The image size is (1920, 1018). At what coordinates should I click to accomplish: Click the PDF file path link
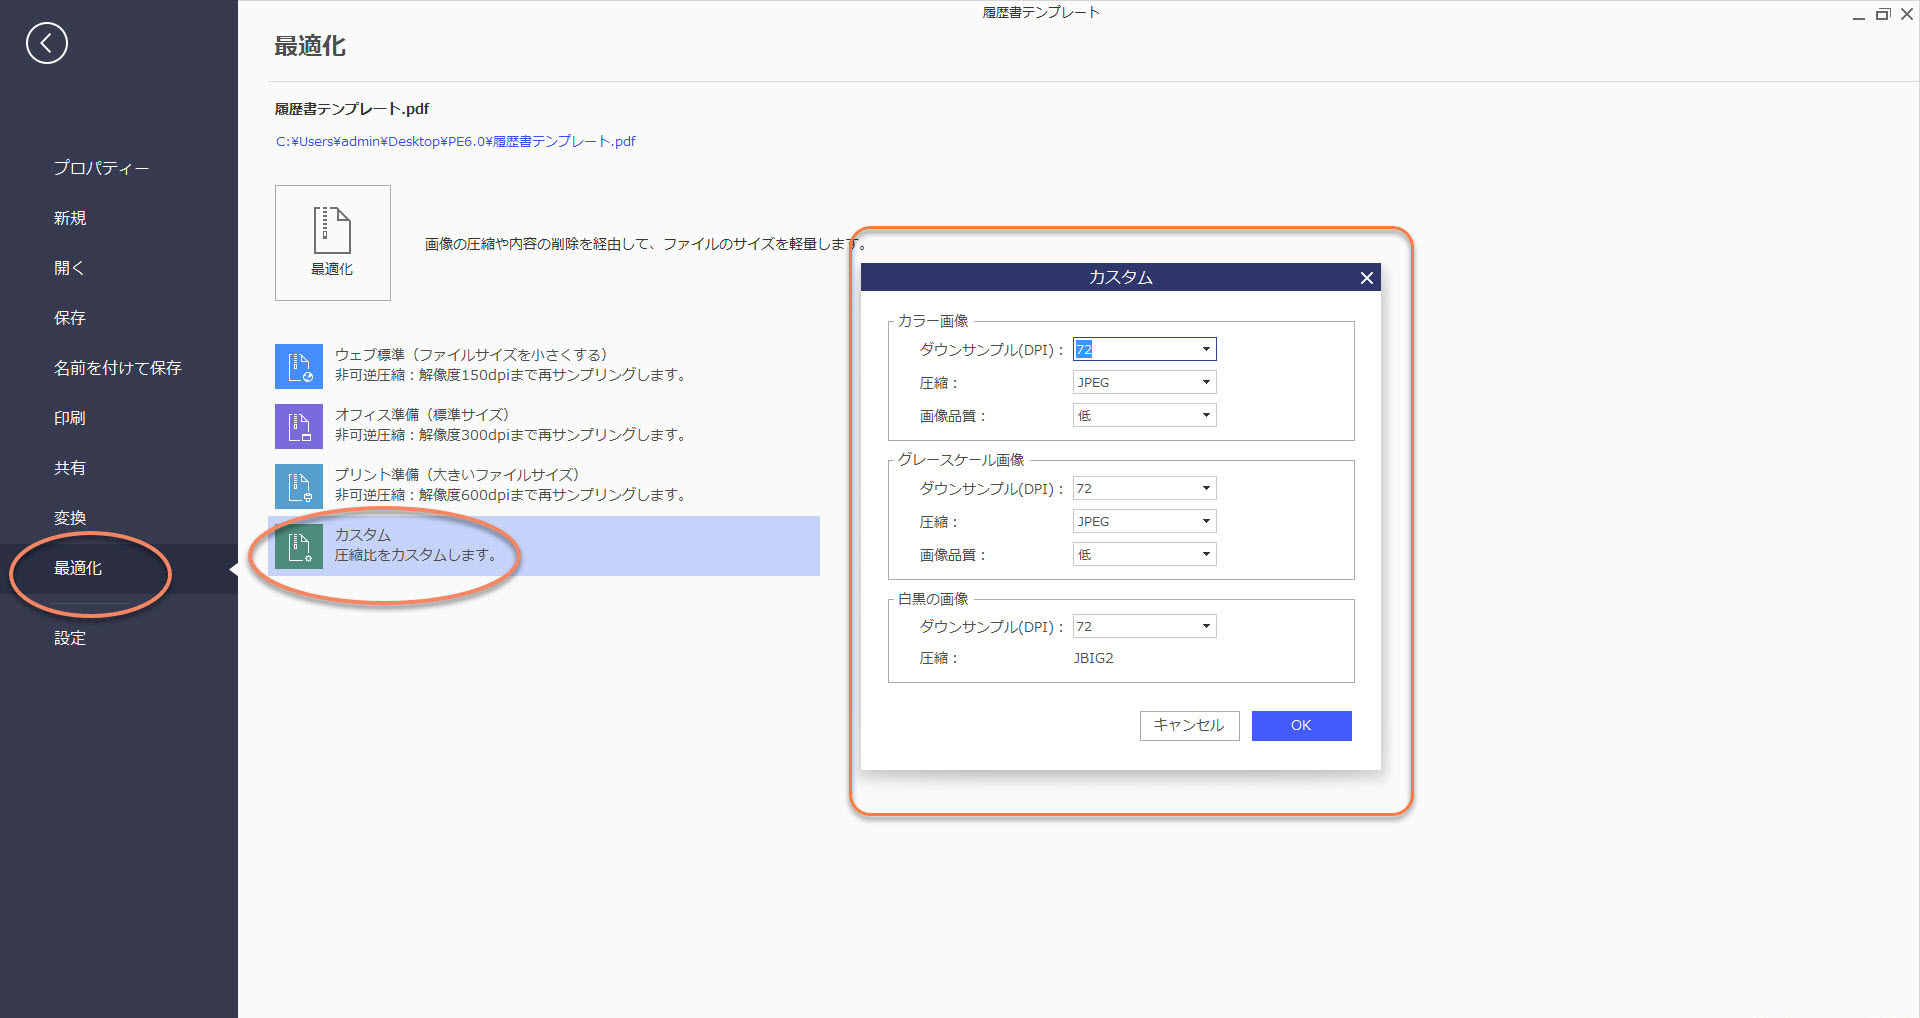click(x=455, y=142)
